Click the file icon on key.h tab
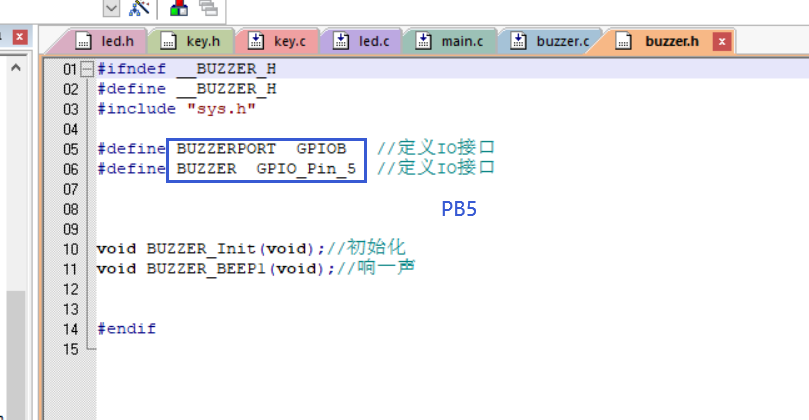The width and height of the screenshot is (809, 420). (x=168, y=41)
